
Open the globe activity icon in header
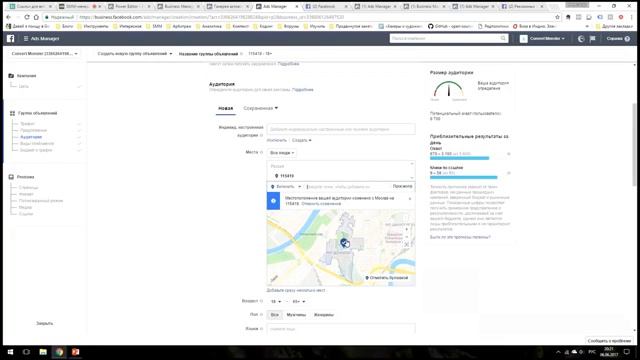(581, 39)
